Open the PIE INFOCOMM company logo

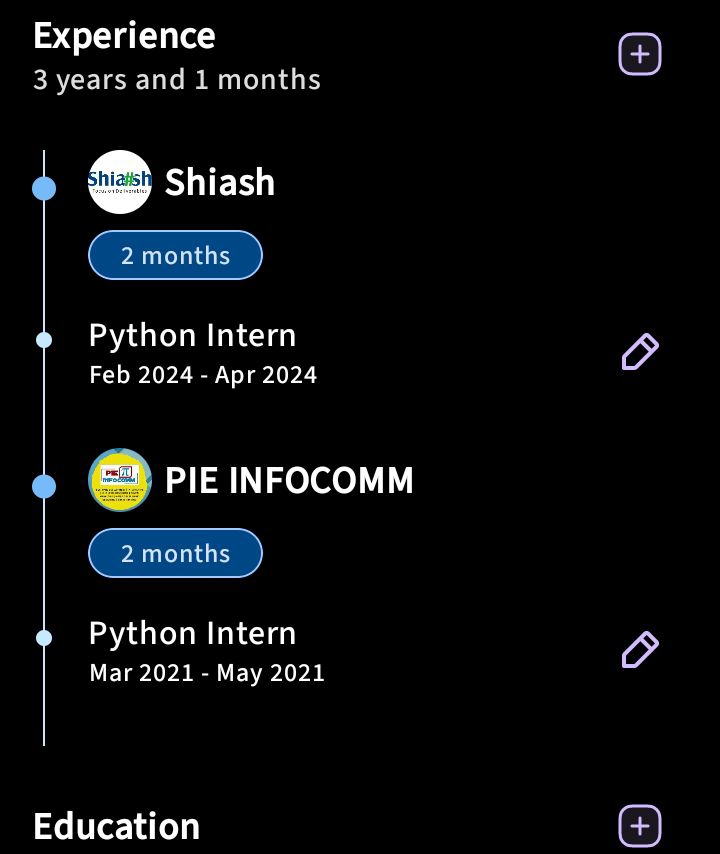[120, 480]
